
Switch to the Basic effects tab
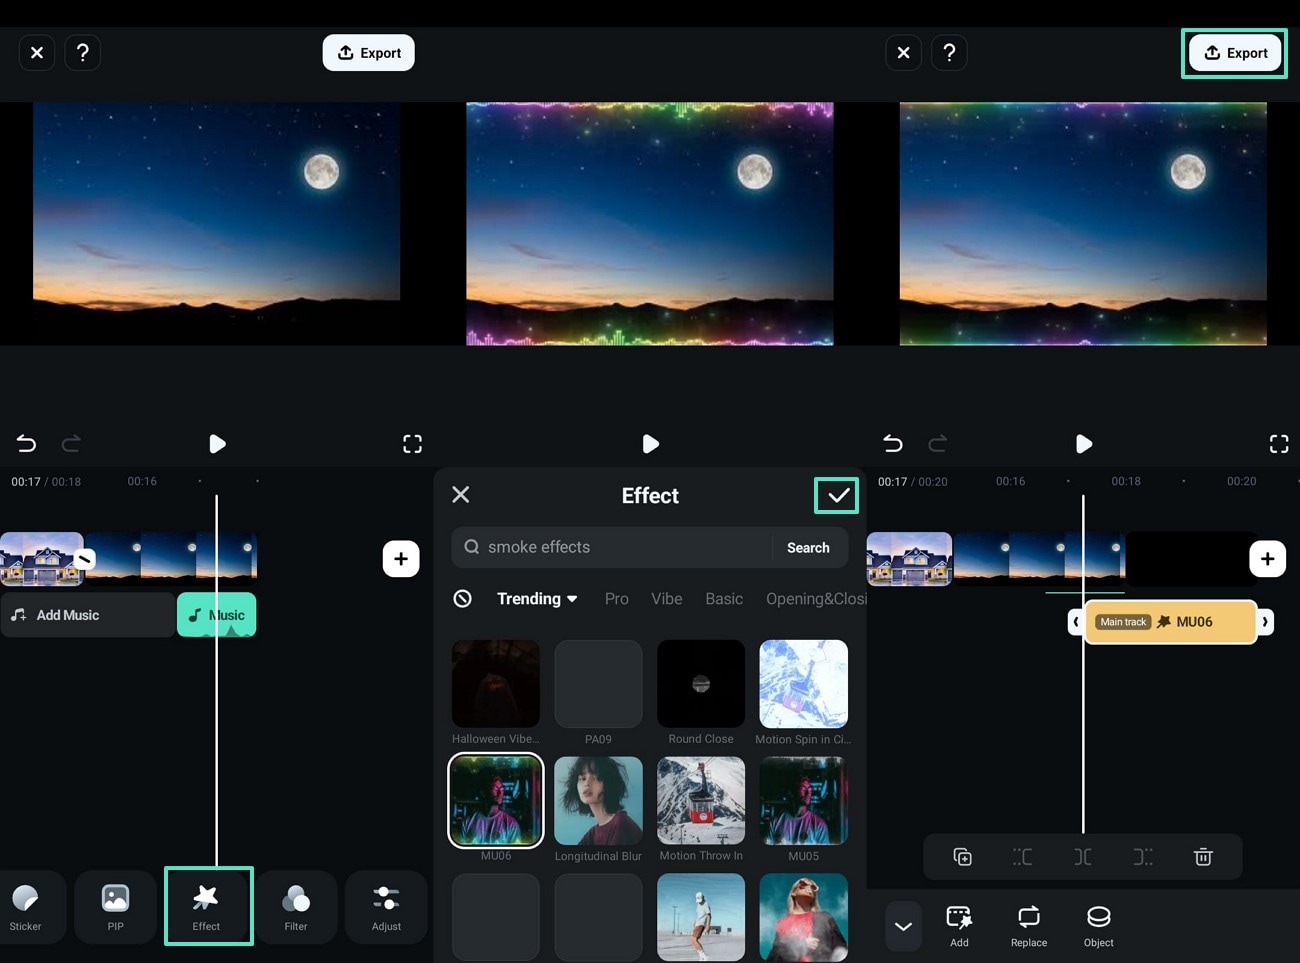click(724, 599)
